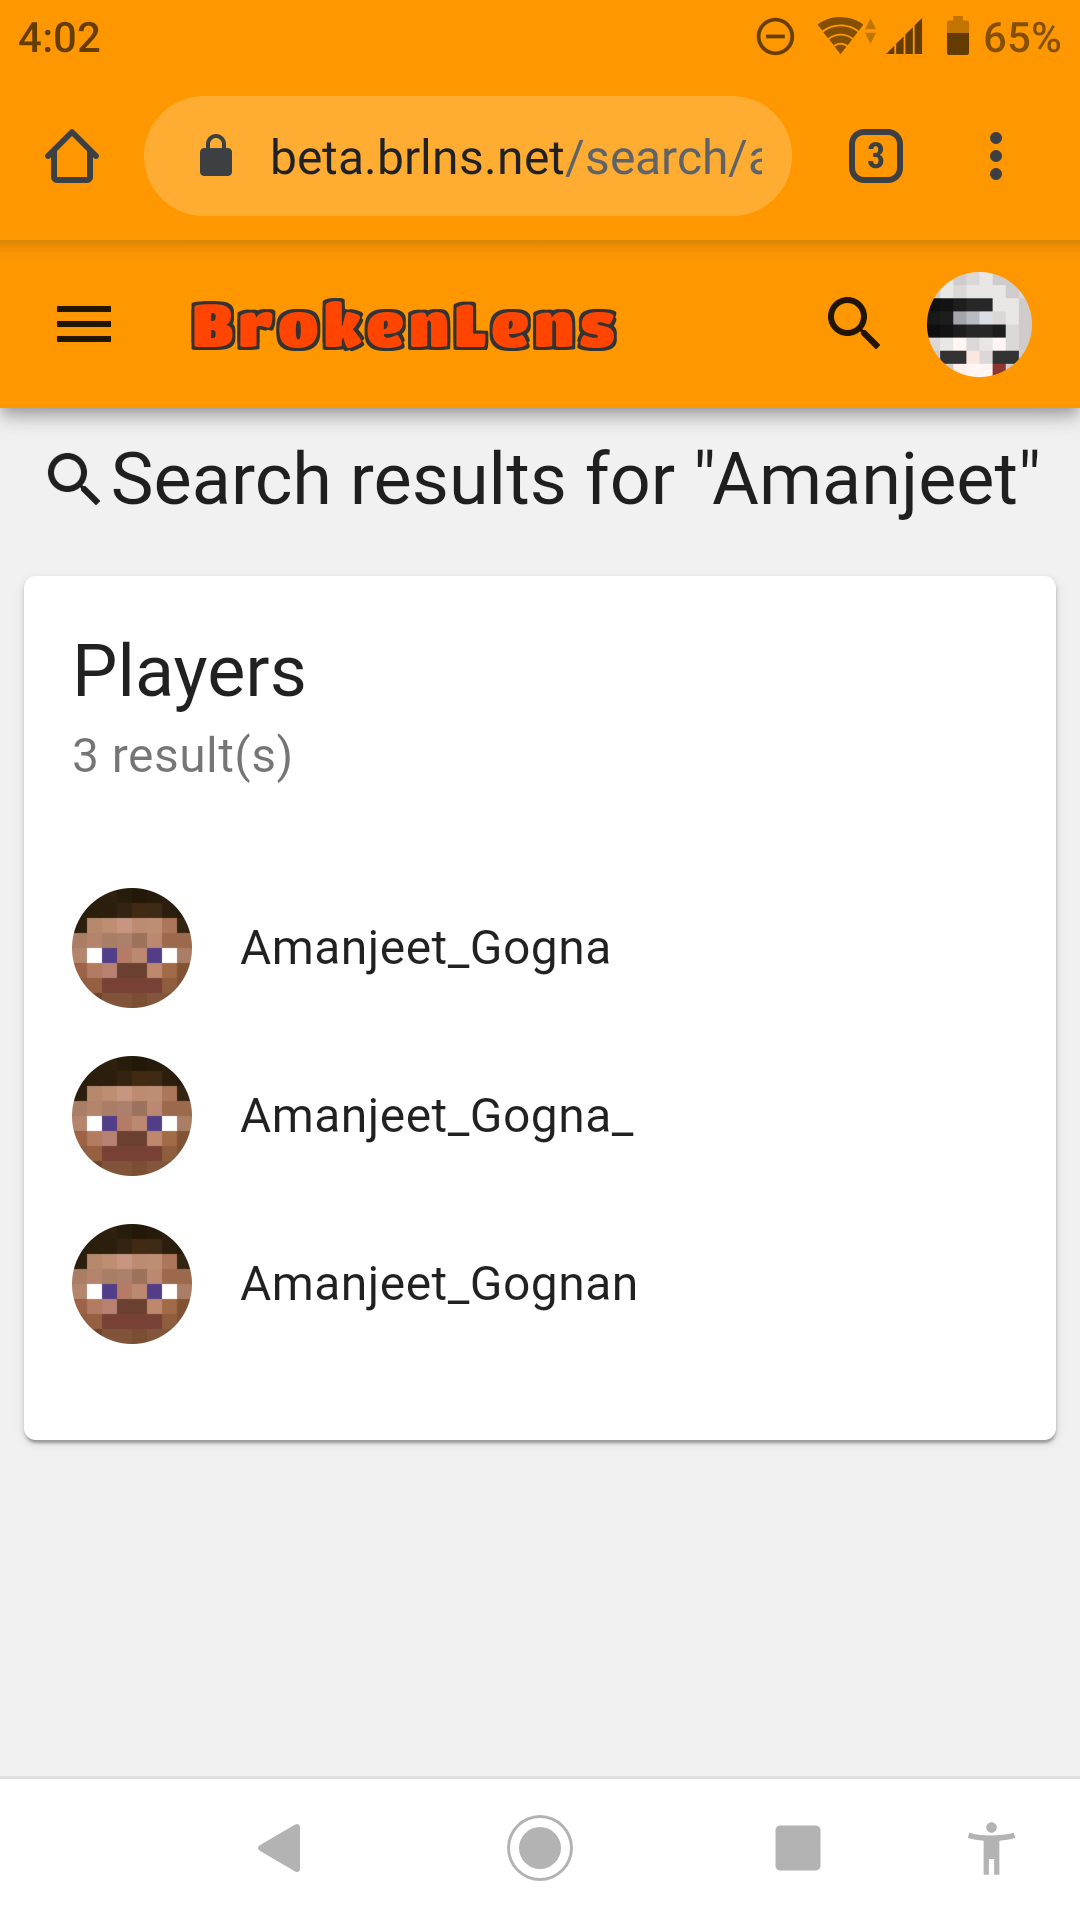Tap the Android back navigation button
The image size is (1080, 1920).
click(280, 1848)
